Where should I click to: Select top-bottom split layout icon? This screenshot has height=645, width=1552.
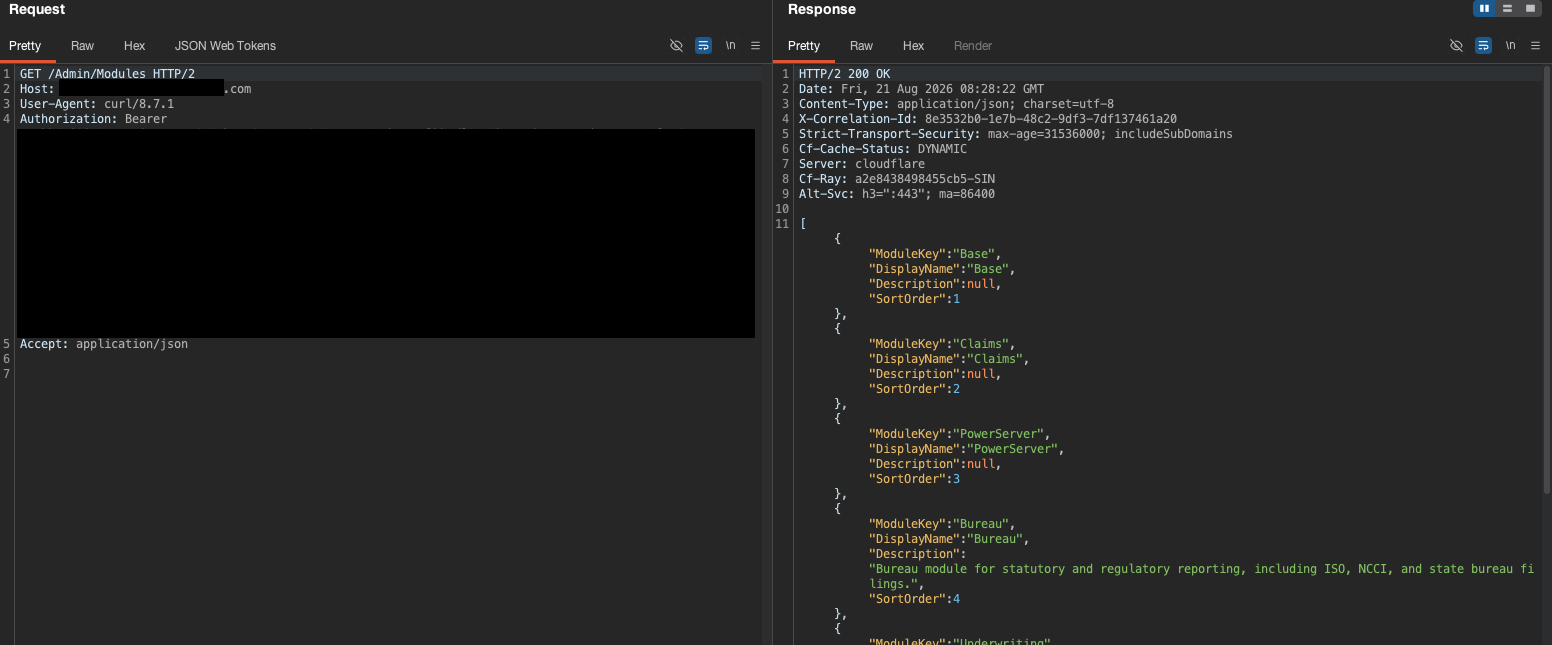tap(1507, 8)
